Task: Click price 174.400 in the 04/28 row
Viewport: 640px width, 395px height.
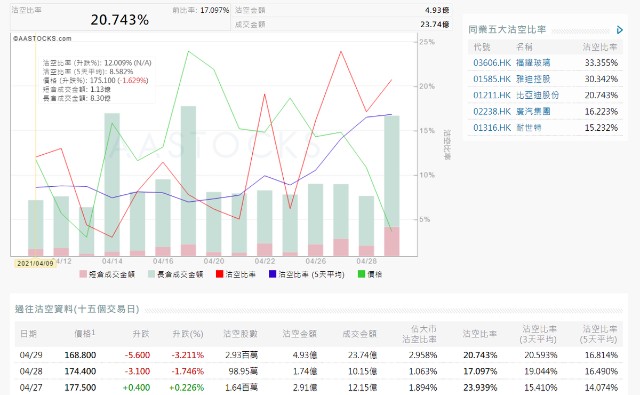Action: coord(80,372)
